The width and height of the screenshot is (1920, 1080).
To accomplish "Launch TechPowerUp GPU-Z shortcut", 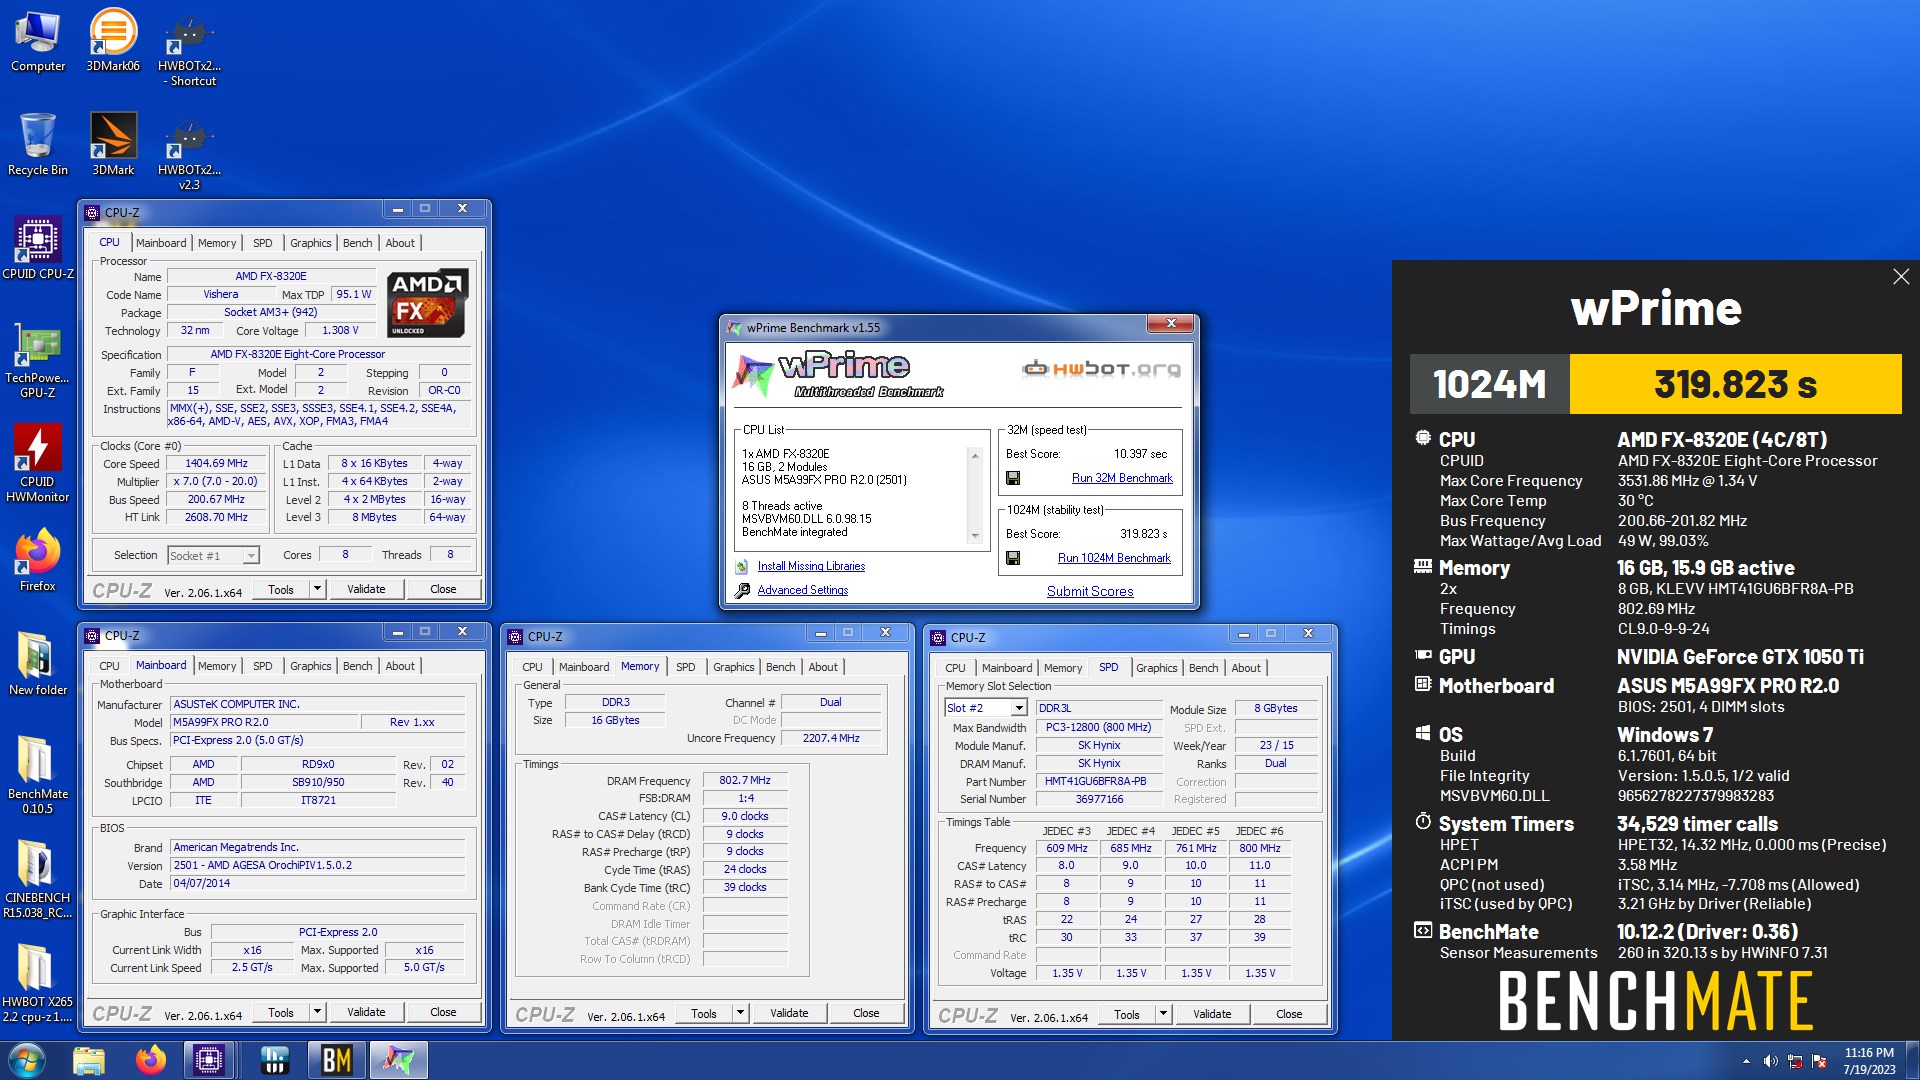I will coord(38,360).
